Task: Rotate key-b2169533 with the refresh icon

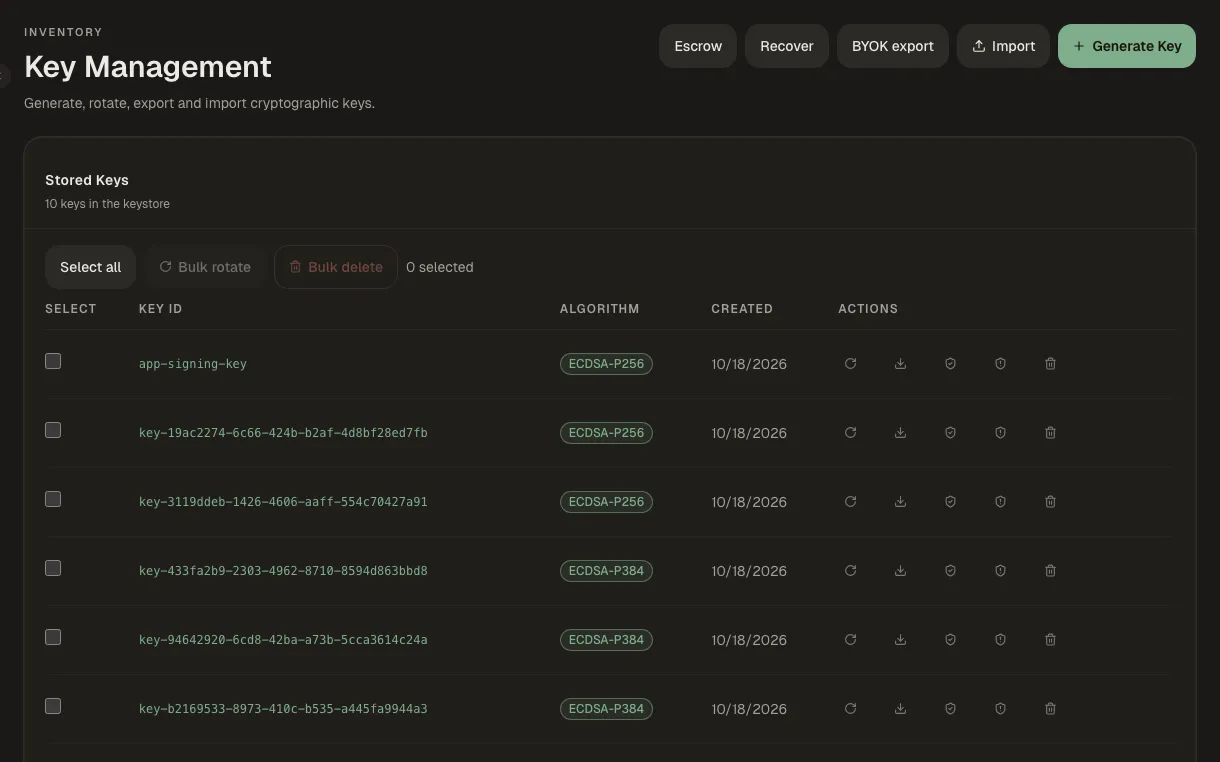Action: (x=850, y=709)
